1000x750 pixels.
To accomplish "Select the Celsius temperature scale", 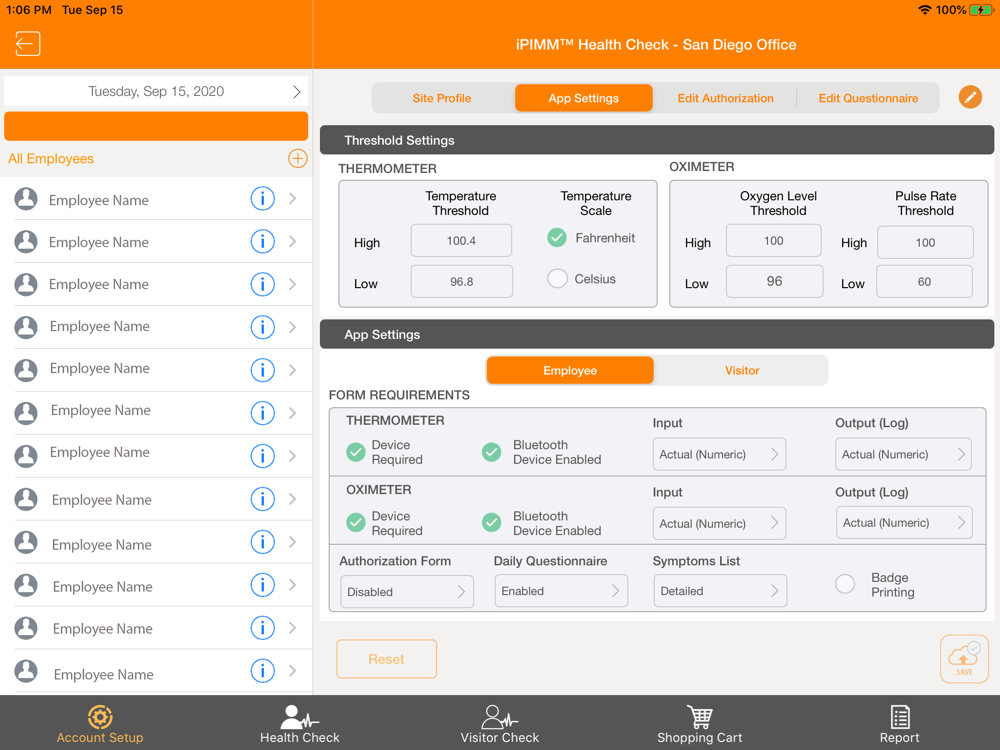I will click(x=557, y=279).
